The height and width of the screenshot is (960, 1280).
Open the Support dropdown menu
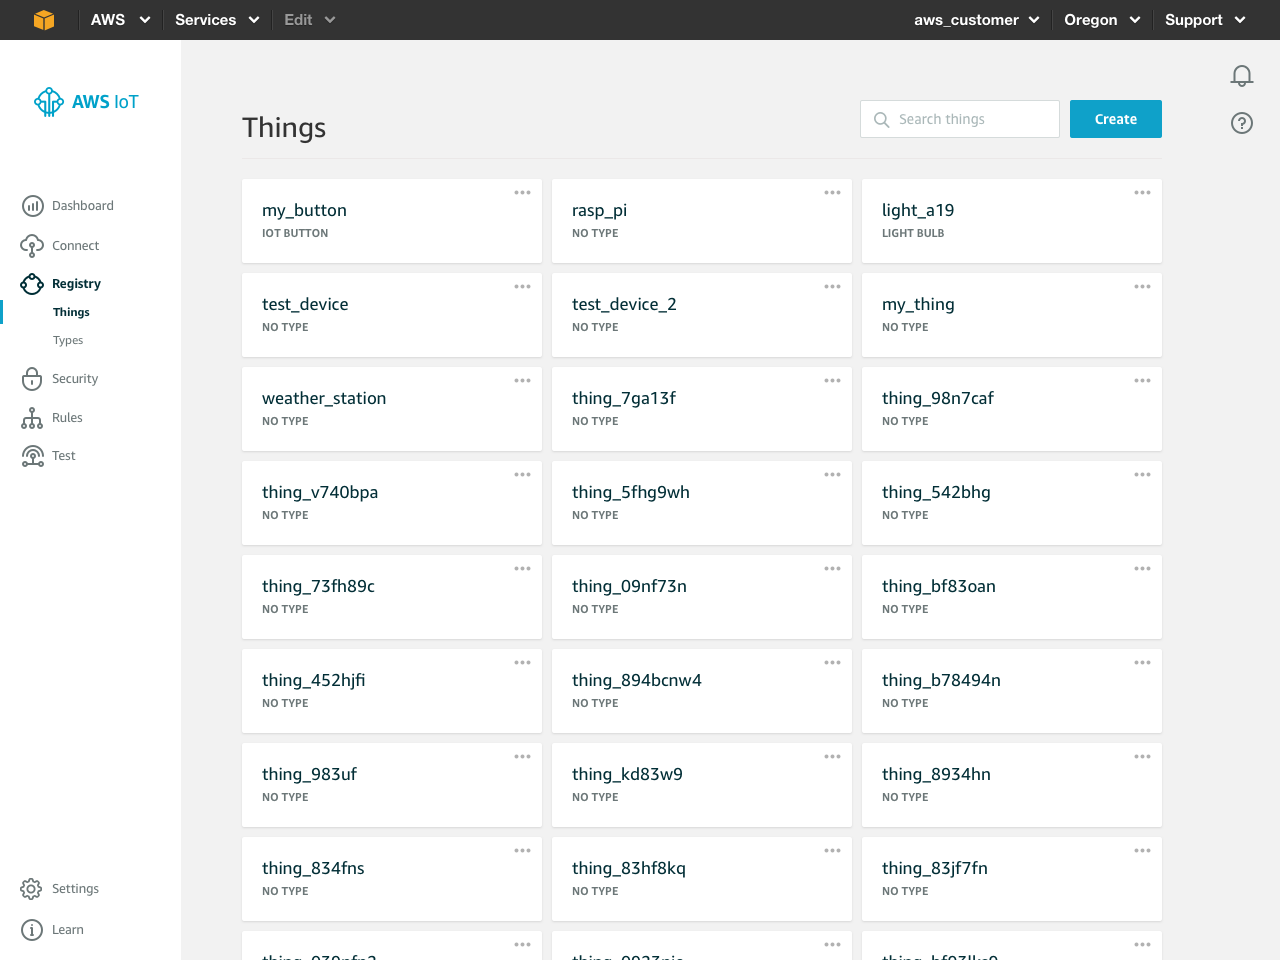(x=1204, y=20)
